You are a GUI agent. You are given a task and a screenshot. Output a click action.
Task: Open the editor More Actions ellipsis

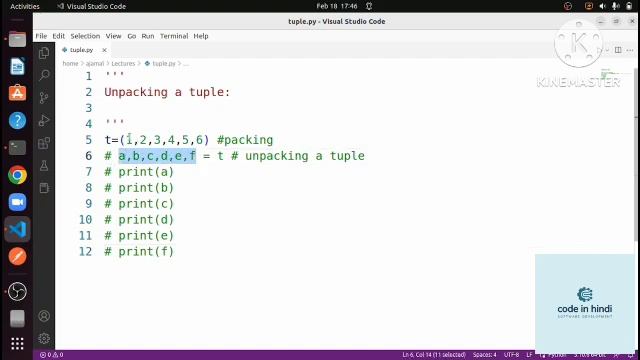click(x=630, y=50)
